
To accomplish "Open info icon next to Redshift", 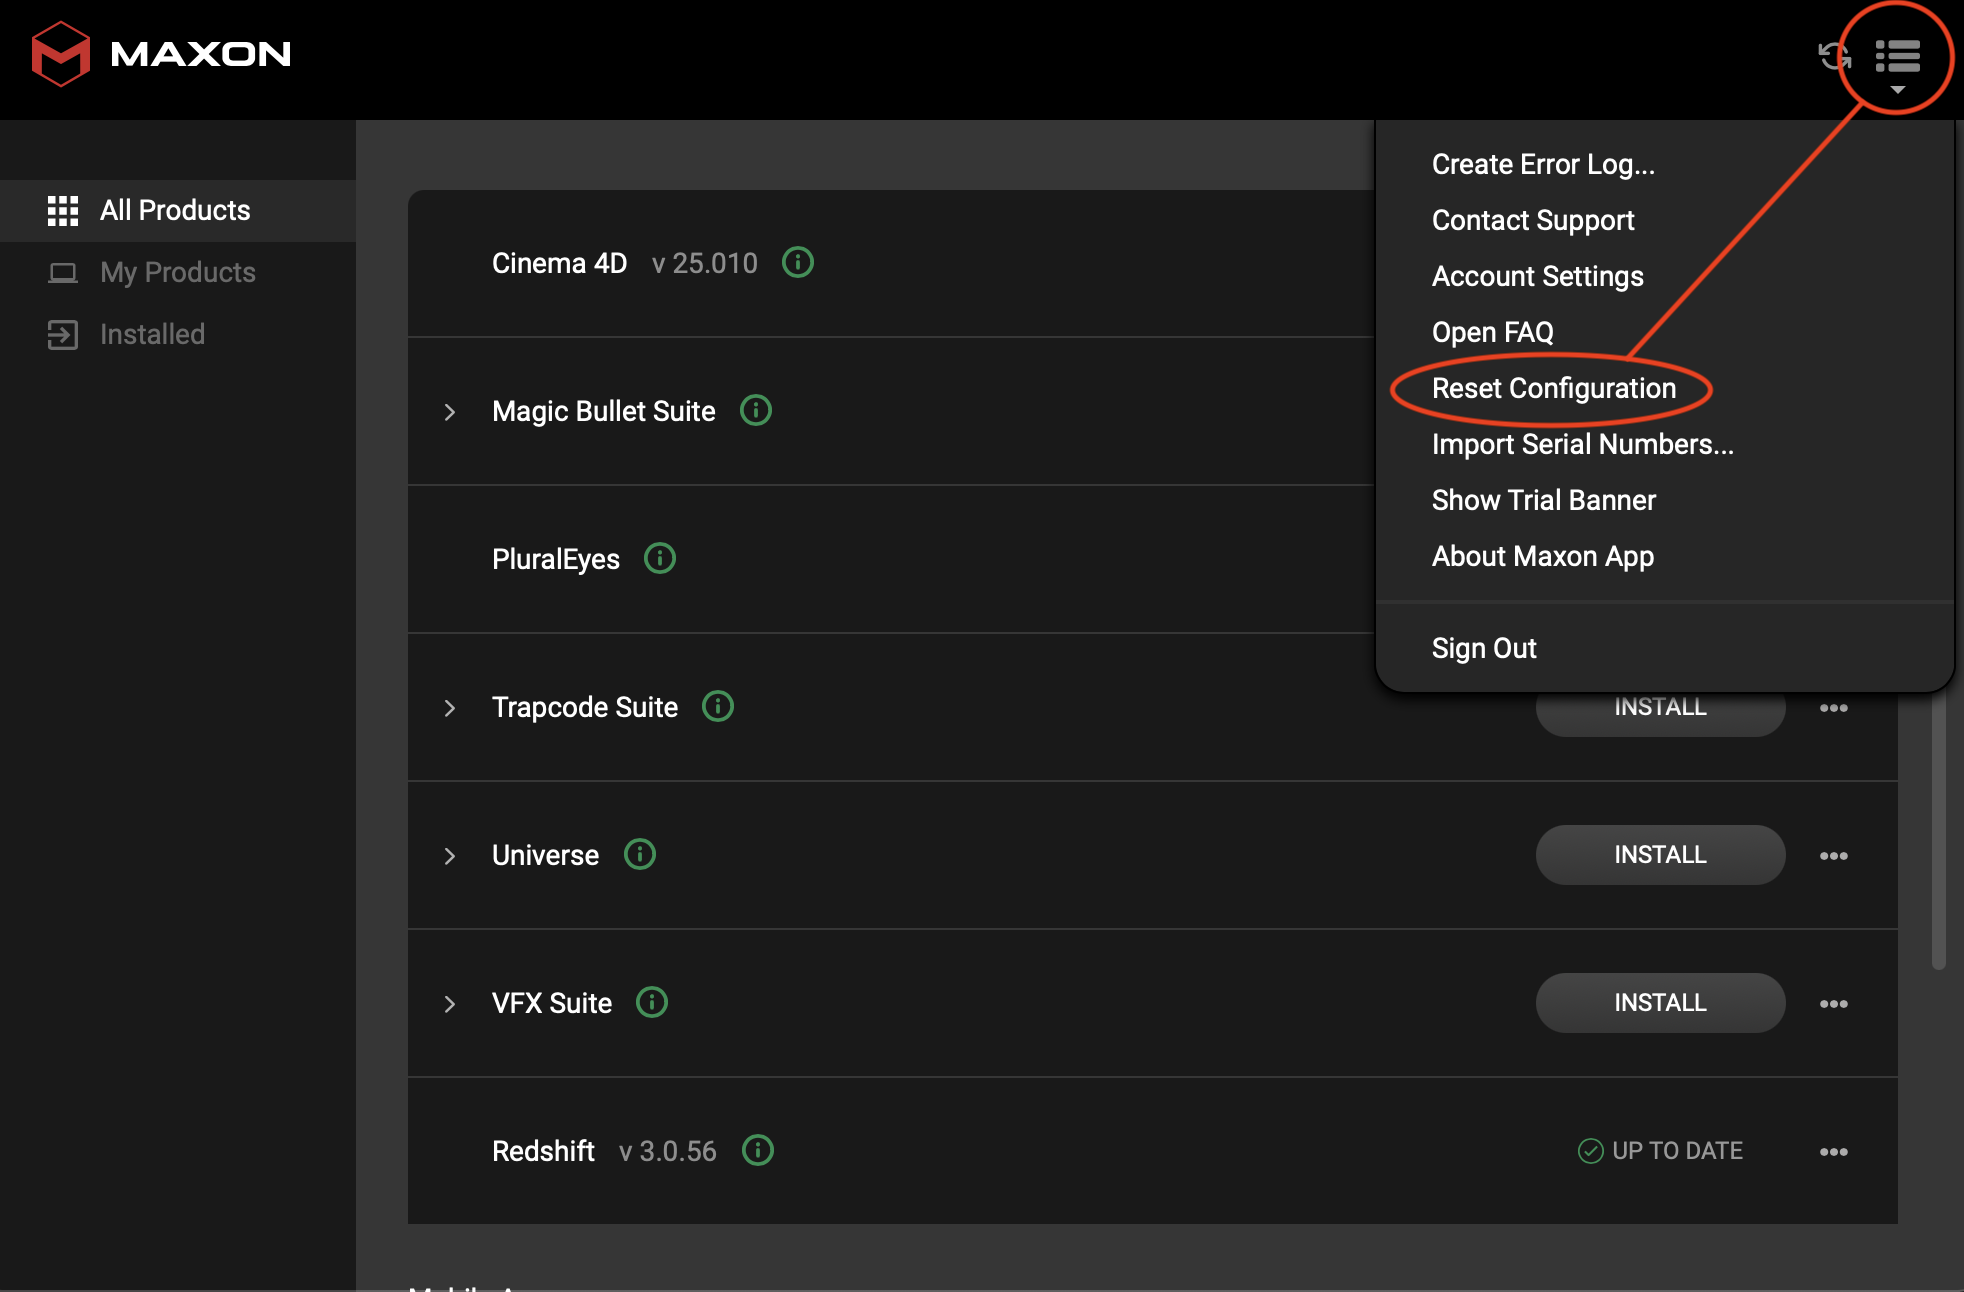I will pyautogui.click(x=758, y=1151).
